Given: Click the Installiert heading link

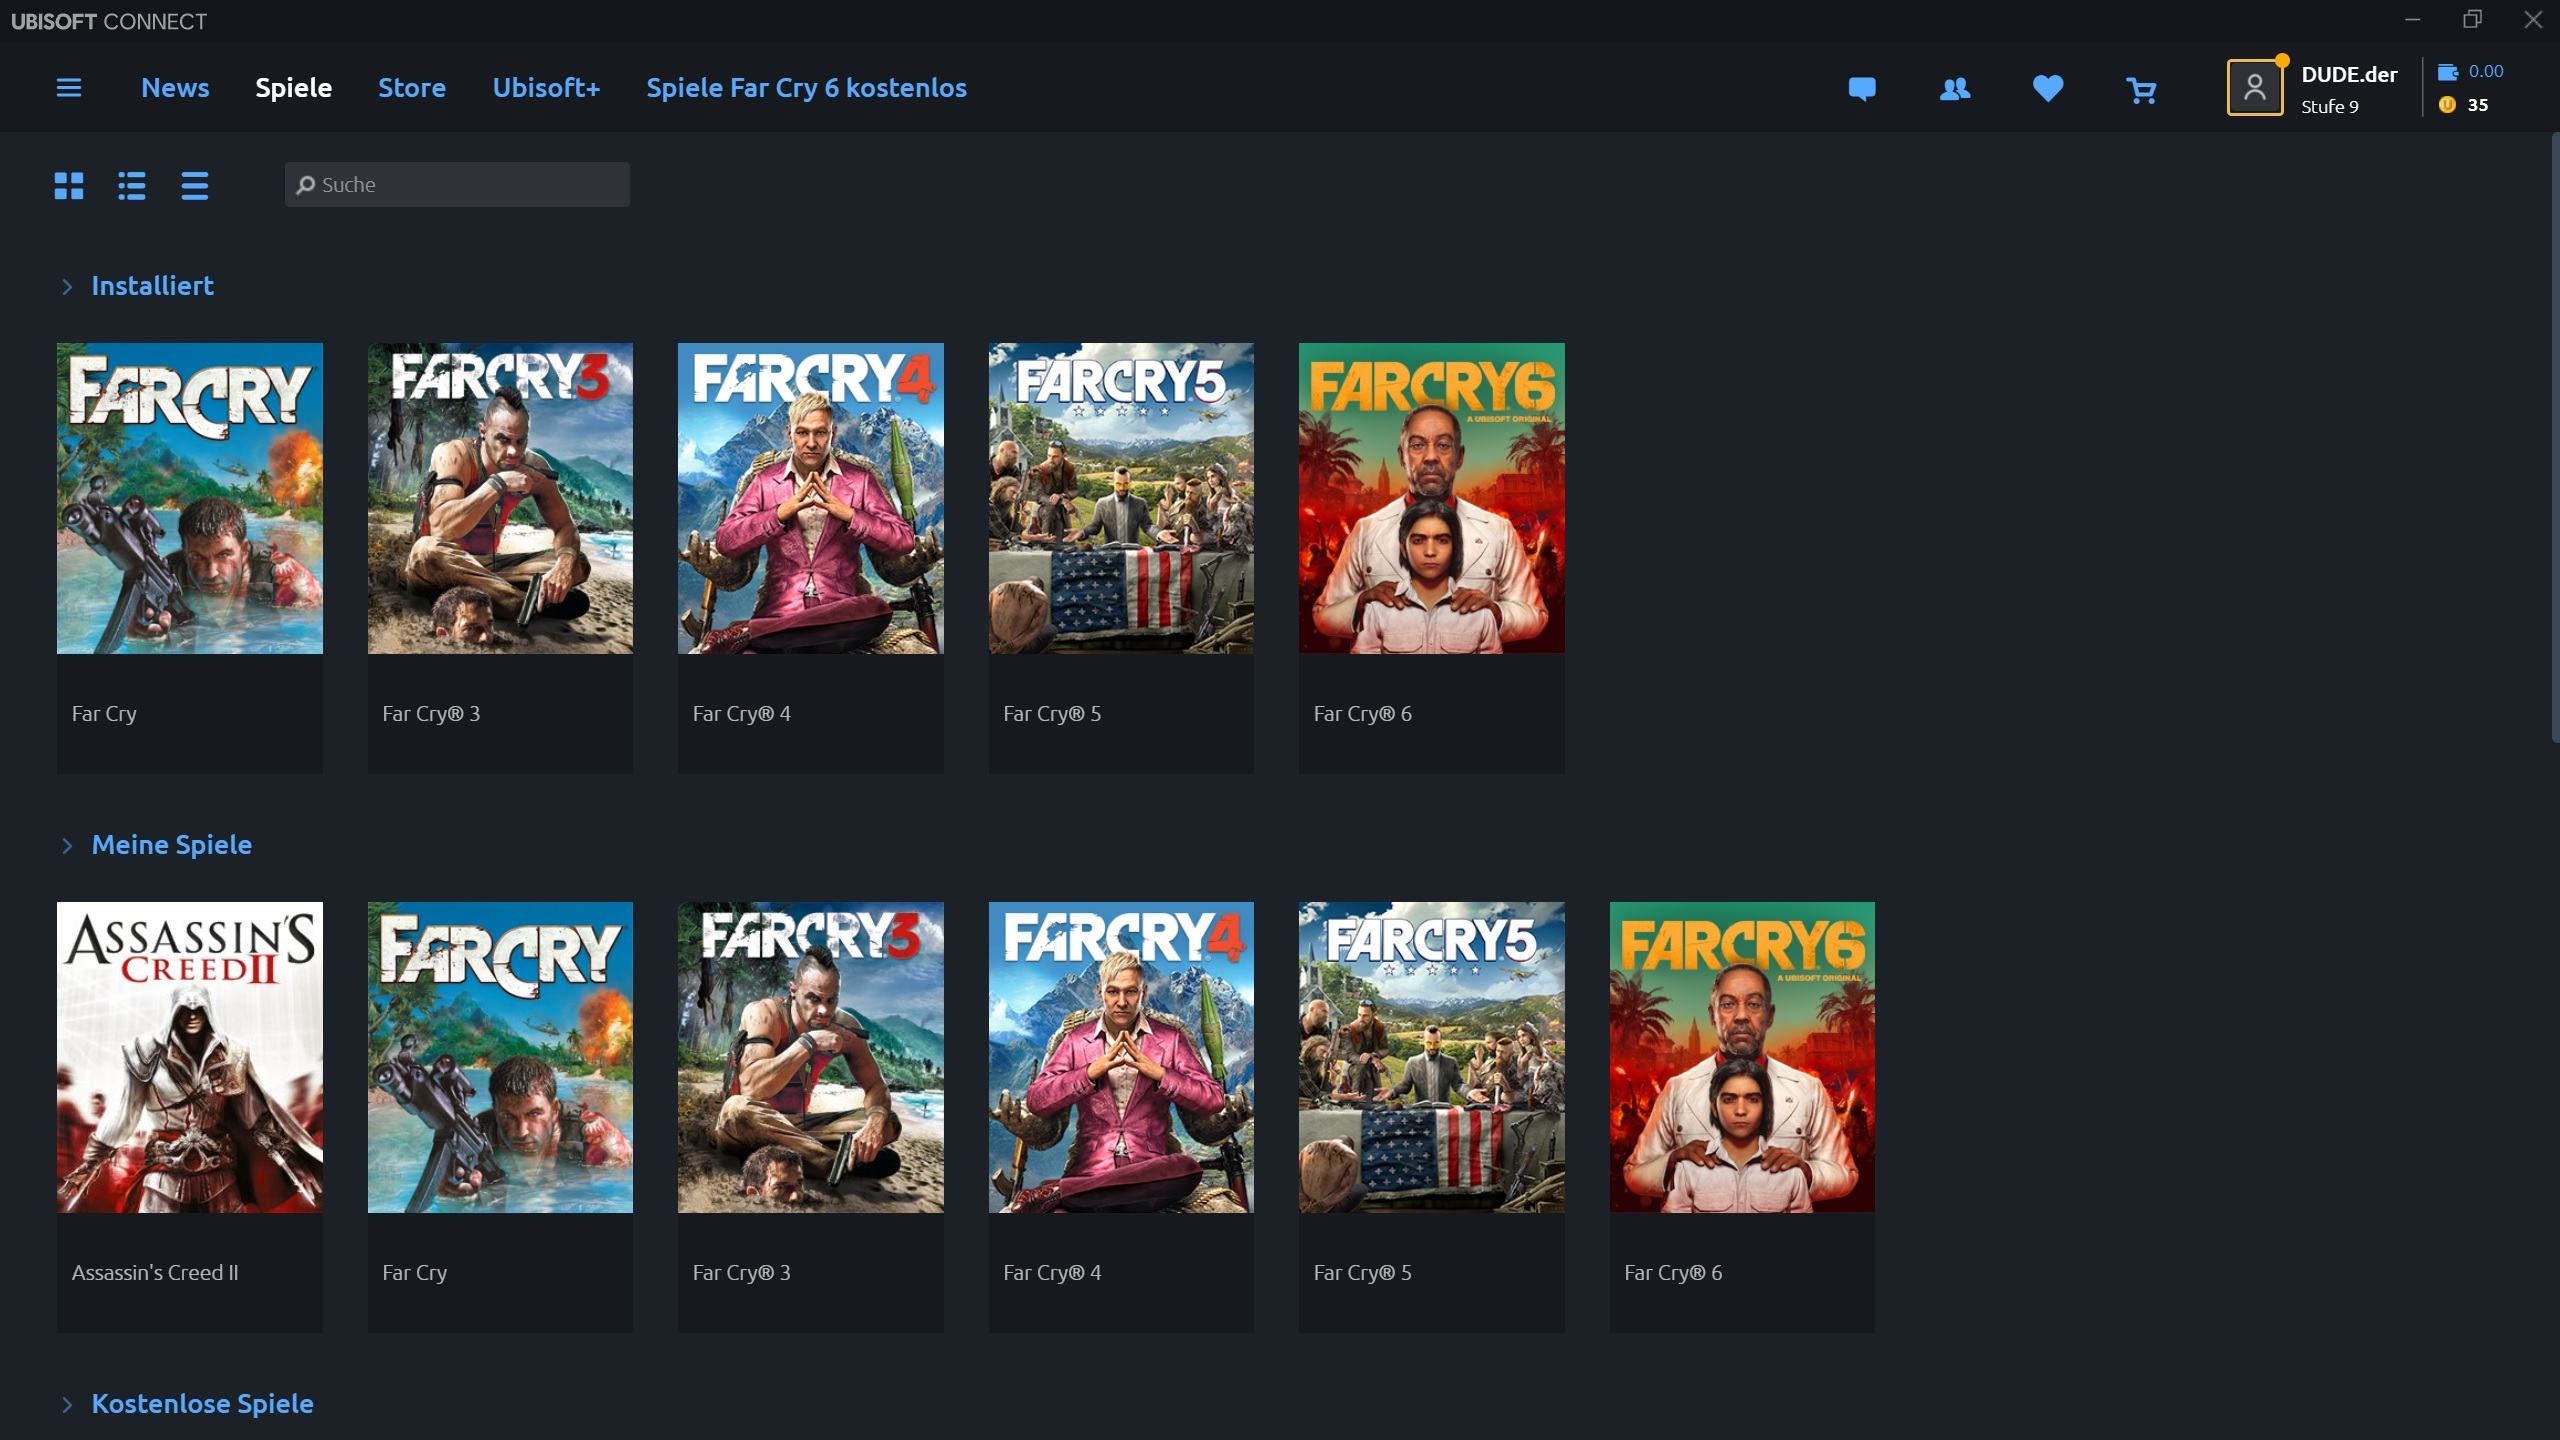Looking at the screenshot, I should [x=152, y=286].
